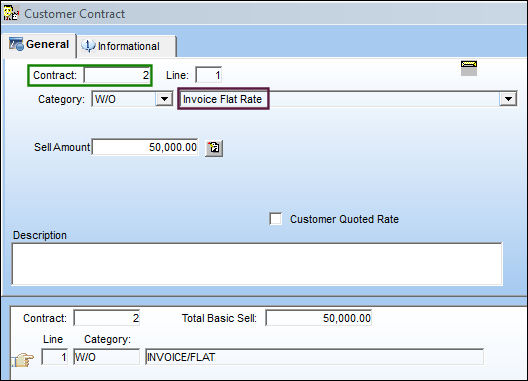Click inside the Description text box
Image resolution: width=528 pixels, height=381 pixels.
[x=257, y=264]
